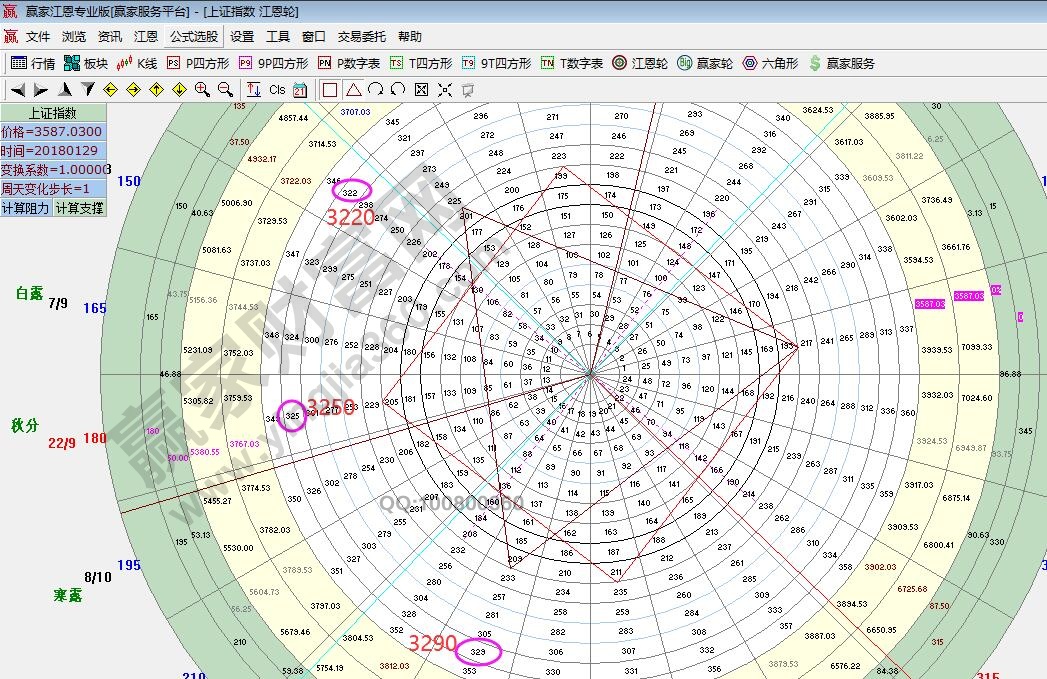Viewport: 1047px width, 679px height.
Task: Click the yellow left-arrow diamond icon
Action: pyautogui.click(x=110, y=89)
